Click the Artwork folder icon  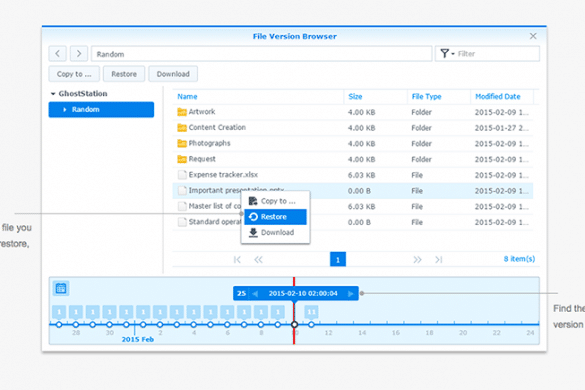(182, 112)
